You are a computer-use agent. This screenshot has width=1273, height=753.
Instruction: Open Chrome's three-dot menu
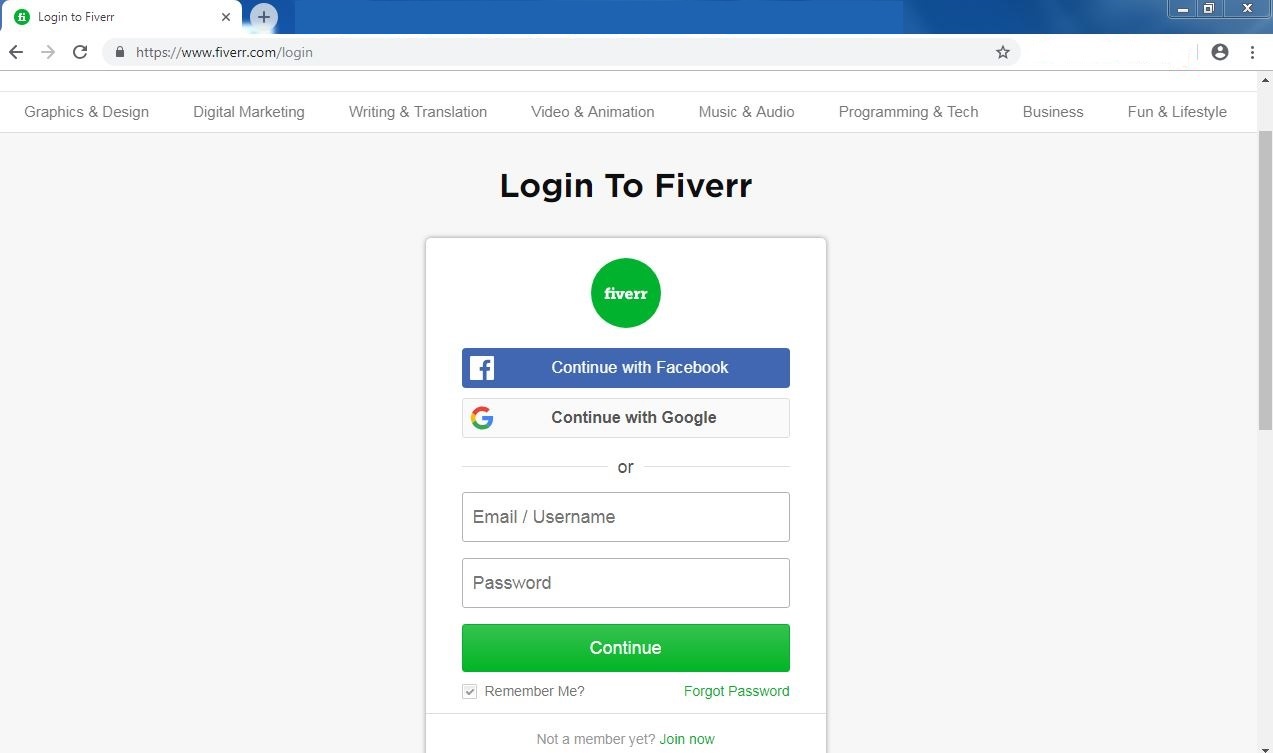pos(1252,52)
